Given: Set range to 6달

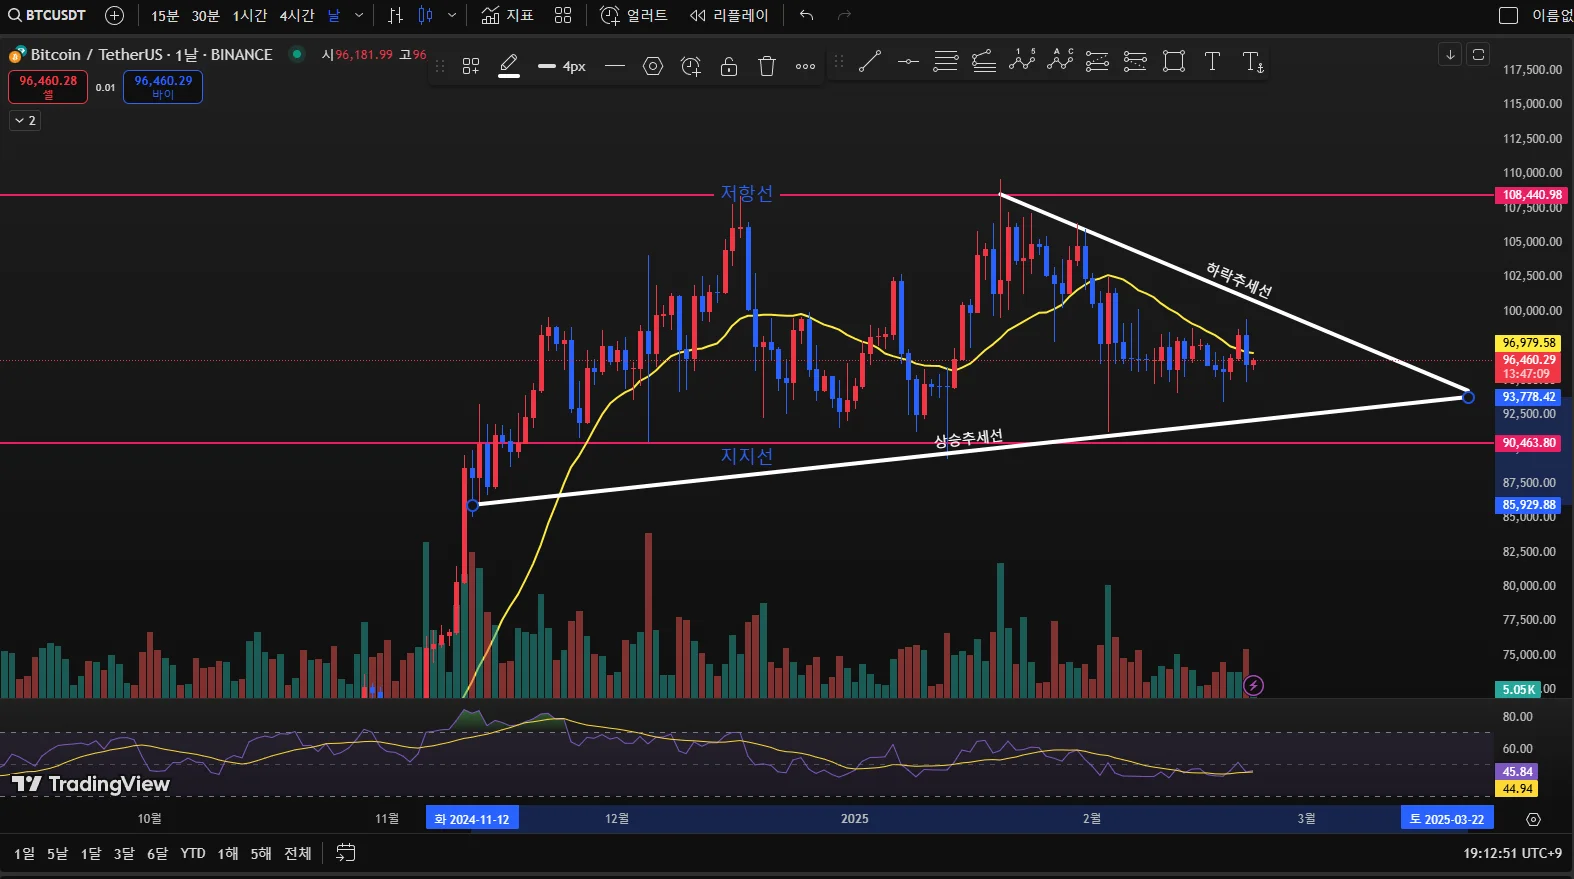Looking at the screenshot, I should (157, 853).
